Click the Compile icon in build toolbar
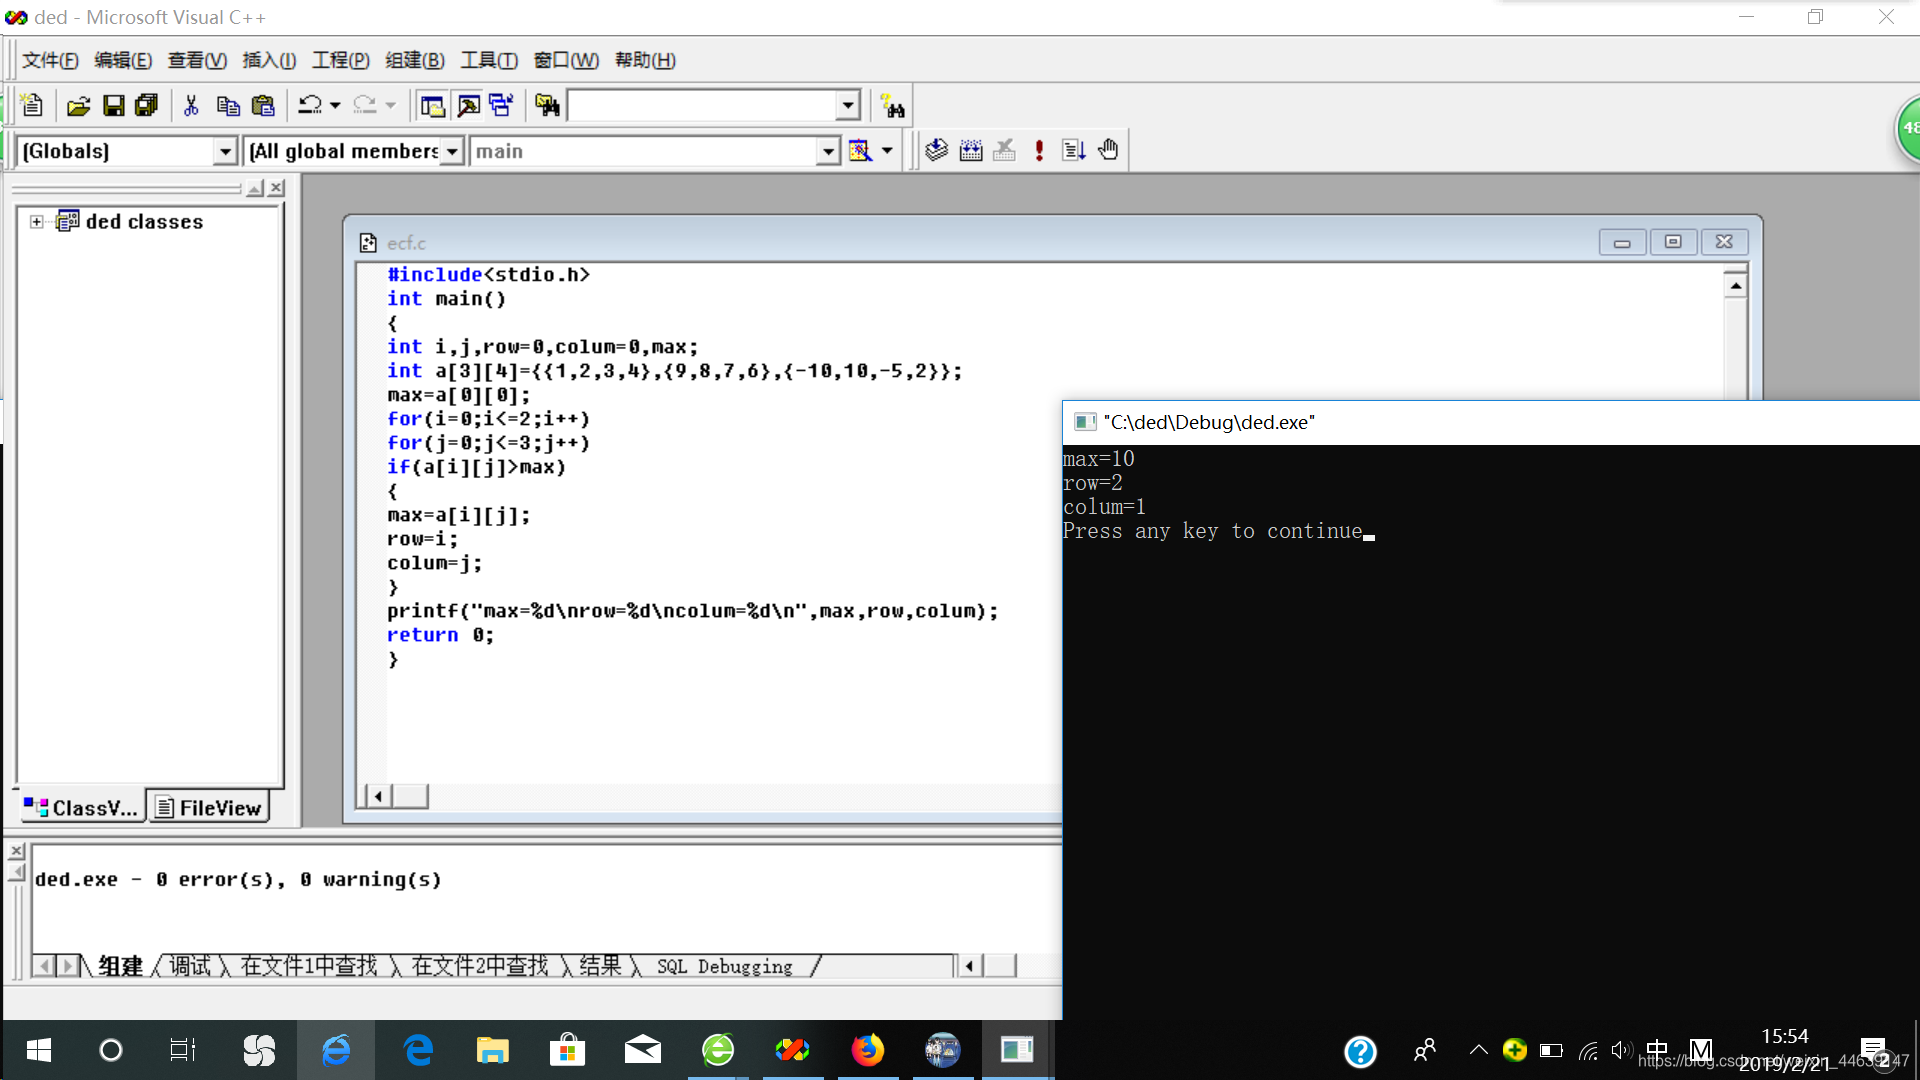1920x1080 pixels. [936, 150]
